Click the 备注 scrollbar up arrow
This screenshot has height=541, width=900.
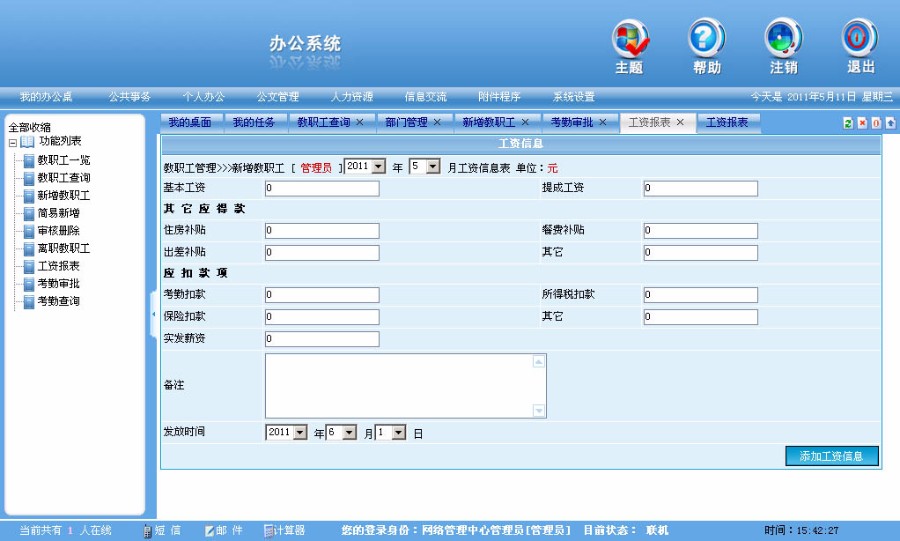538,361
